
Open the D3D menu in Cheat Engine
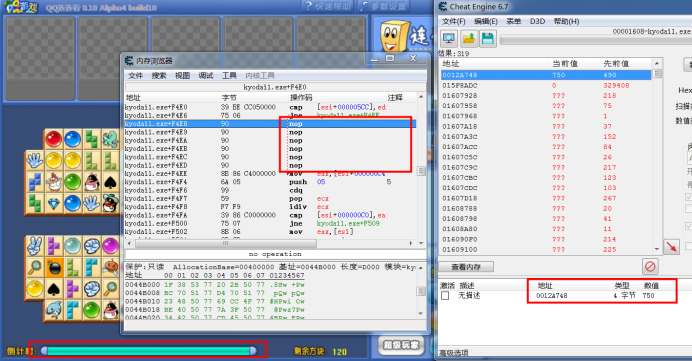point(537,21)
